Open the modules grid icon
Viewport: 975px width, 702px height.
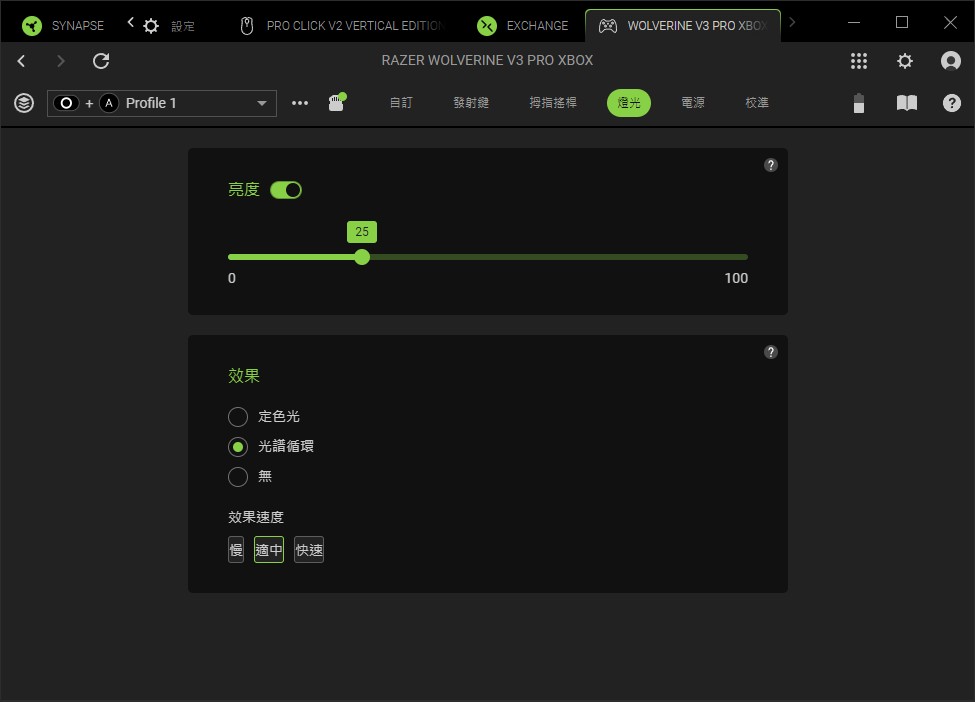[x=859, y=61]
